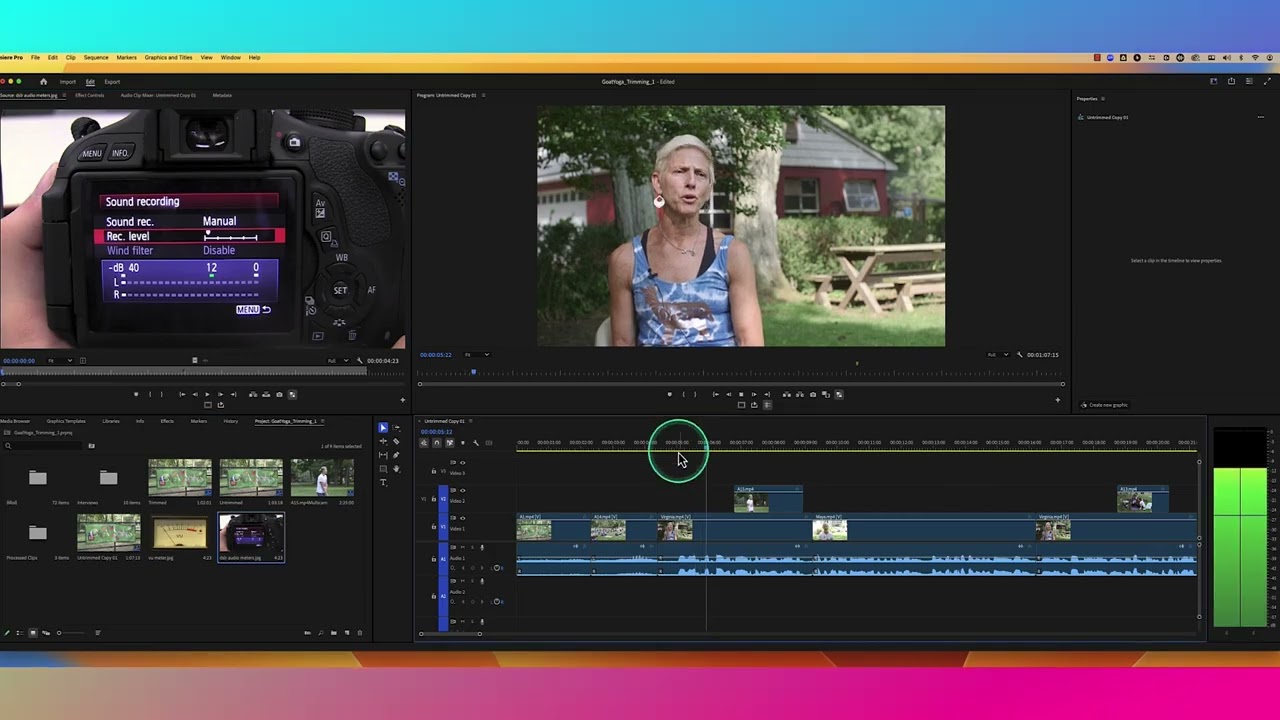Select the Rectangle tool
The image size is (1280, 720).
383,469
